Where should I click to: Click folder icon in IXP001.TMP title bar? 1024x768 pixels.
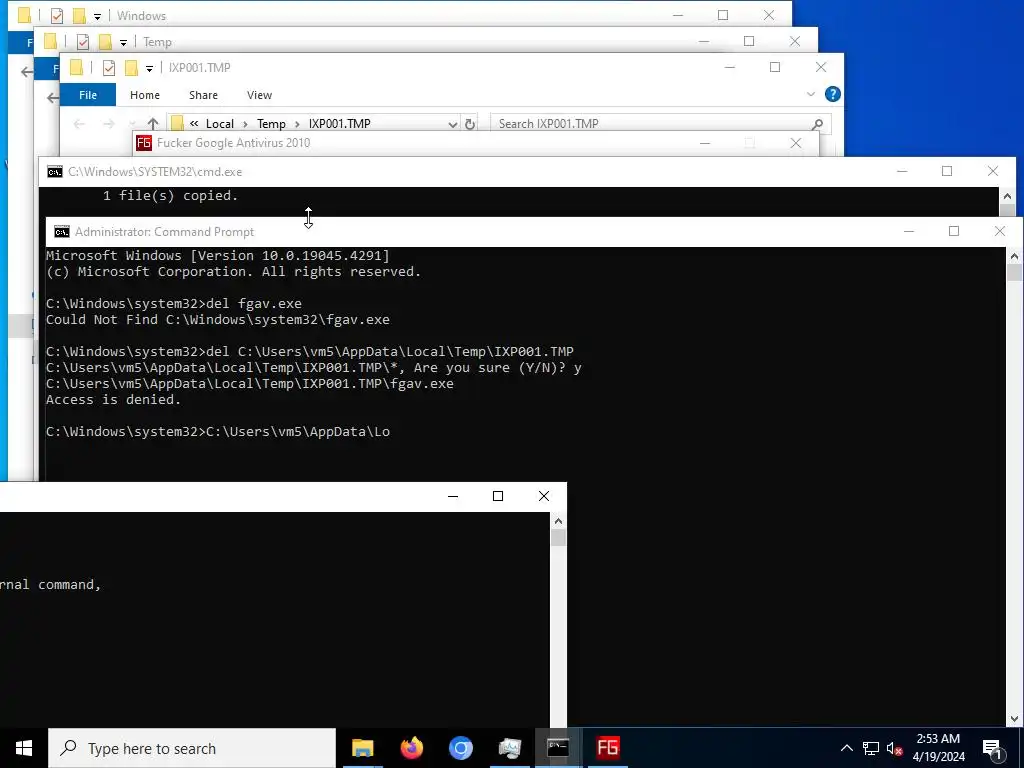pyautogui.click(x=76, y=68)
